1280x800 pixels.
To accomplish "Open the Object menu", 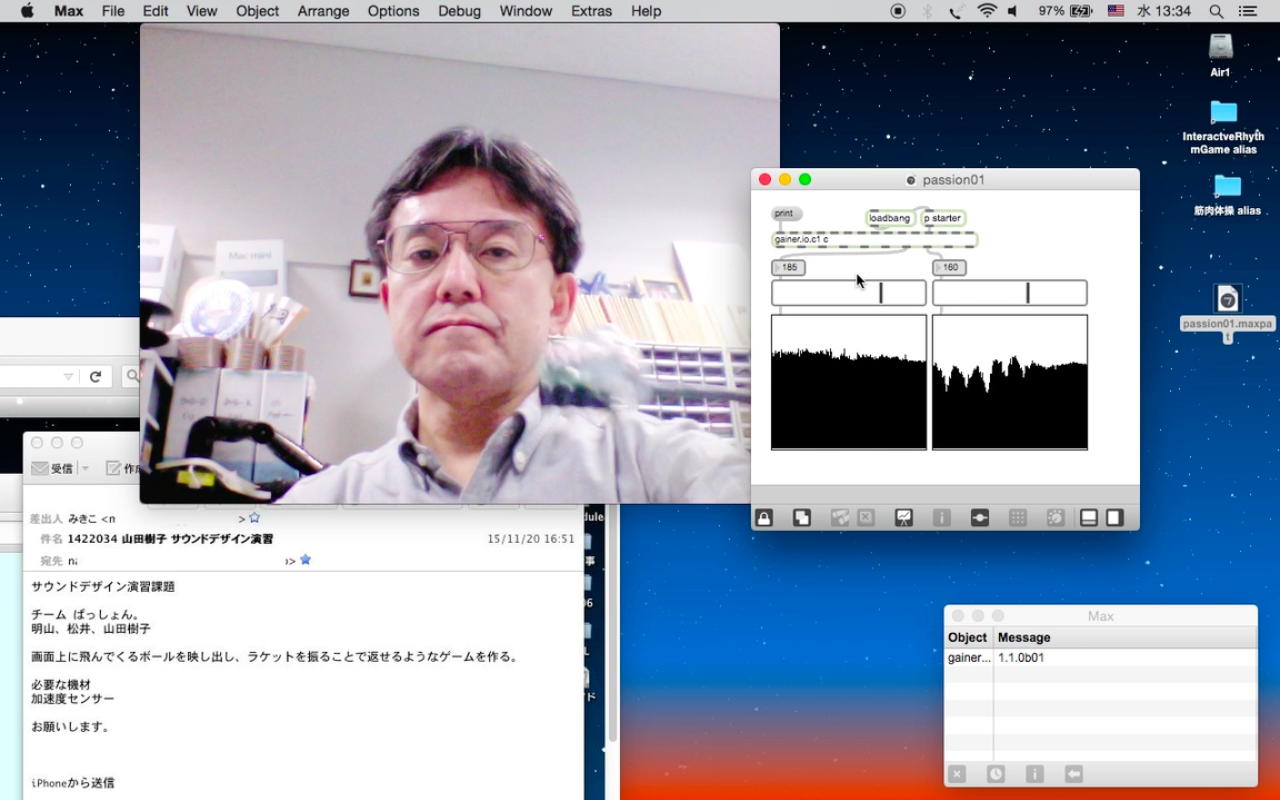I will click(x=257, y=11).
